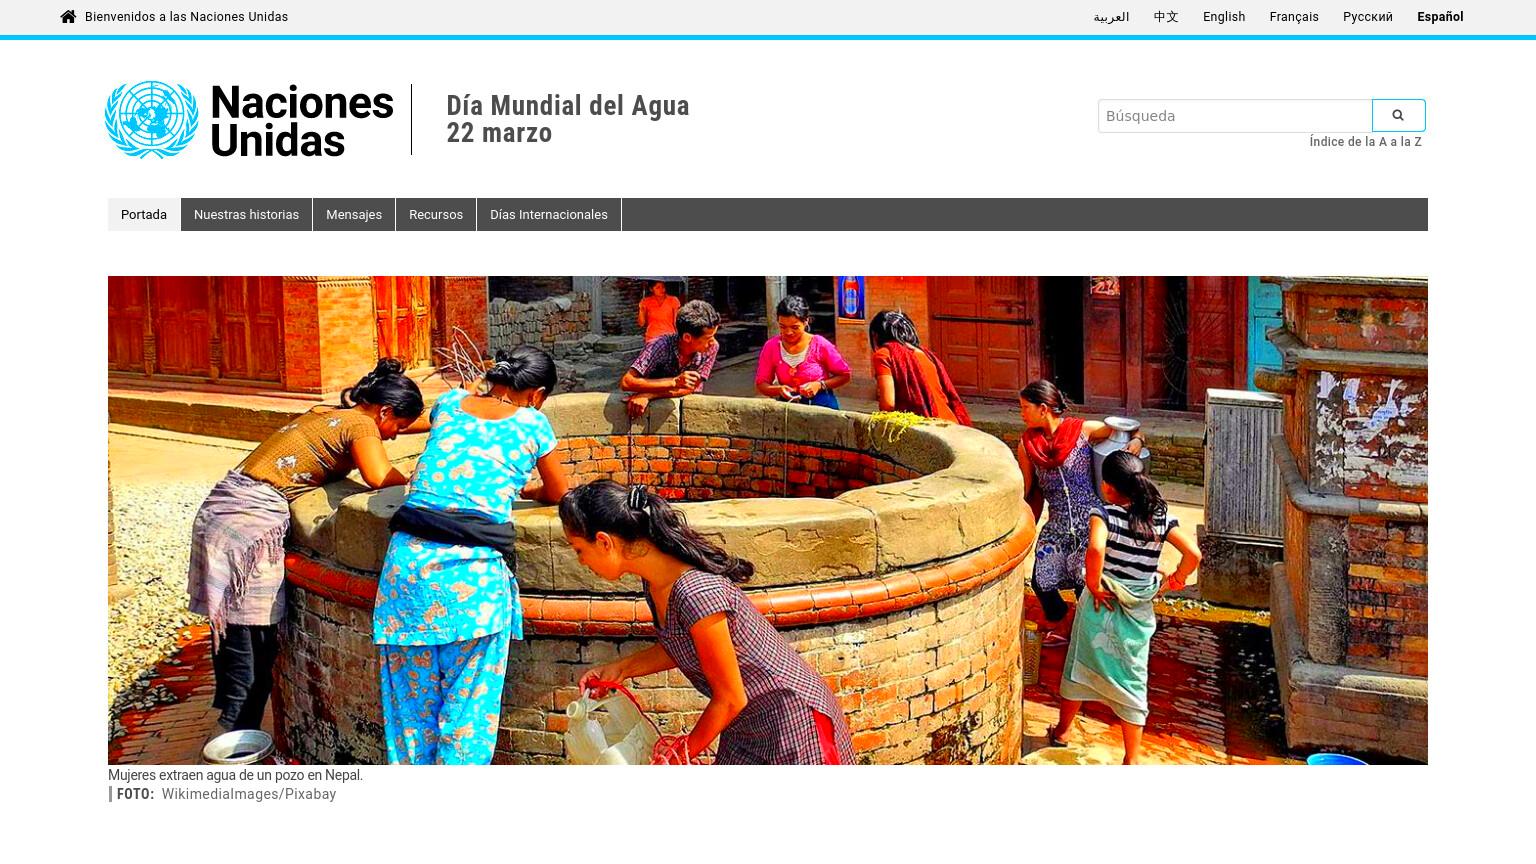Open the Recursos menu item
The image size is (1536, 864).
click(x=436, y=215)
